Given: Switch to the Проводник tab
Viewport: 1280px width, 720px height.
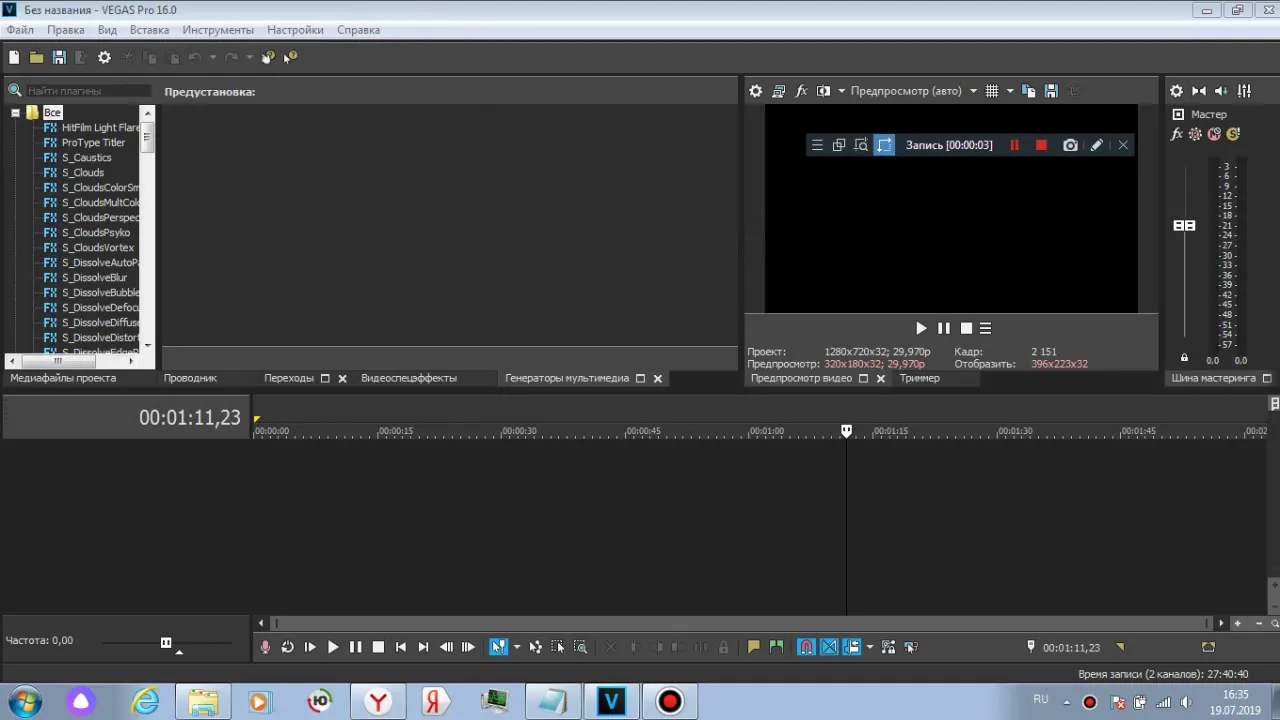Looking at the screenshot, I should 190,378.
